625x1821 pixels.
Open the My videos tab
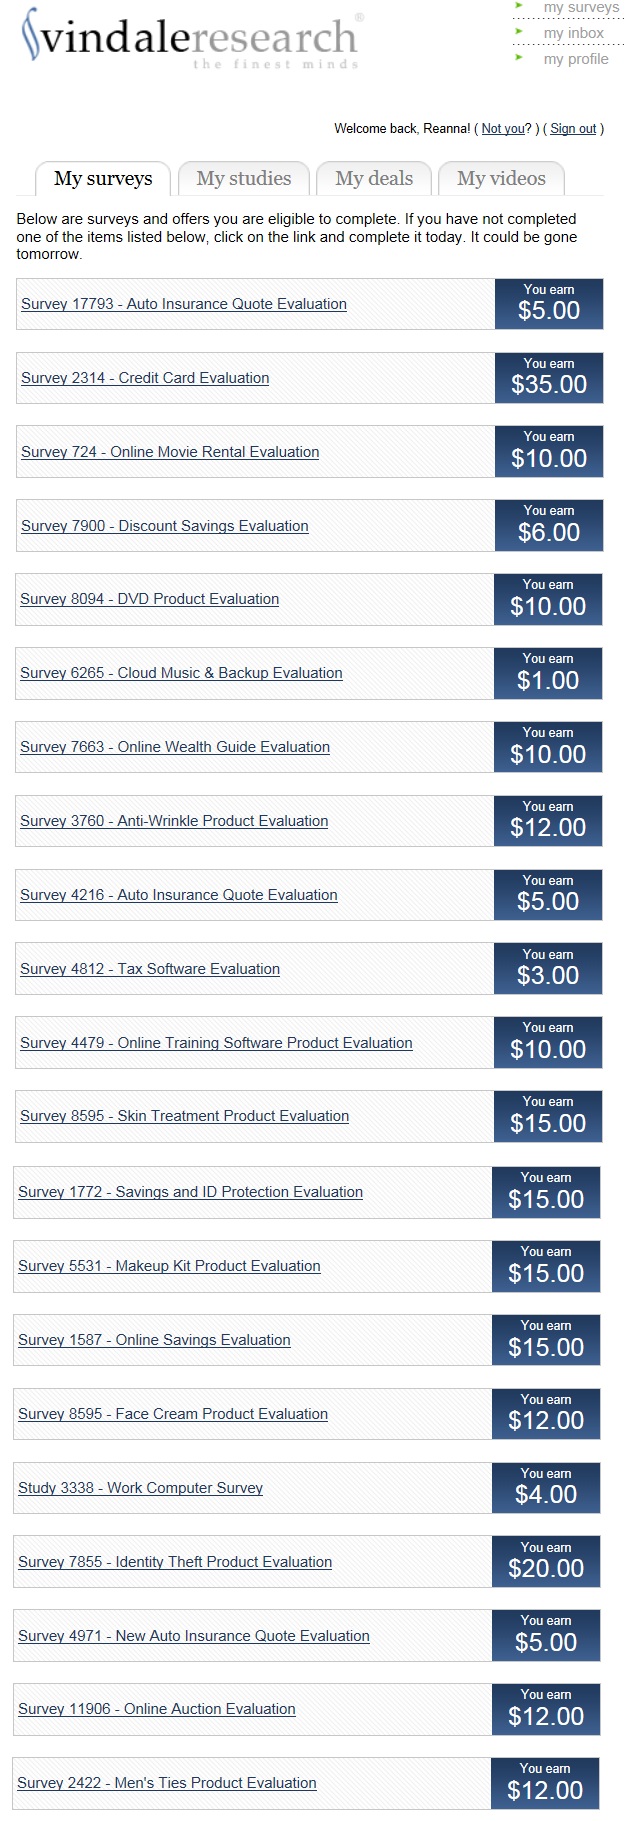pyautogui.click(x=501, y=179)
